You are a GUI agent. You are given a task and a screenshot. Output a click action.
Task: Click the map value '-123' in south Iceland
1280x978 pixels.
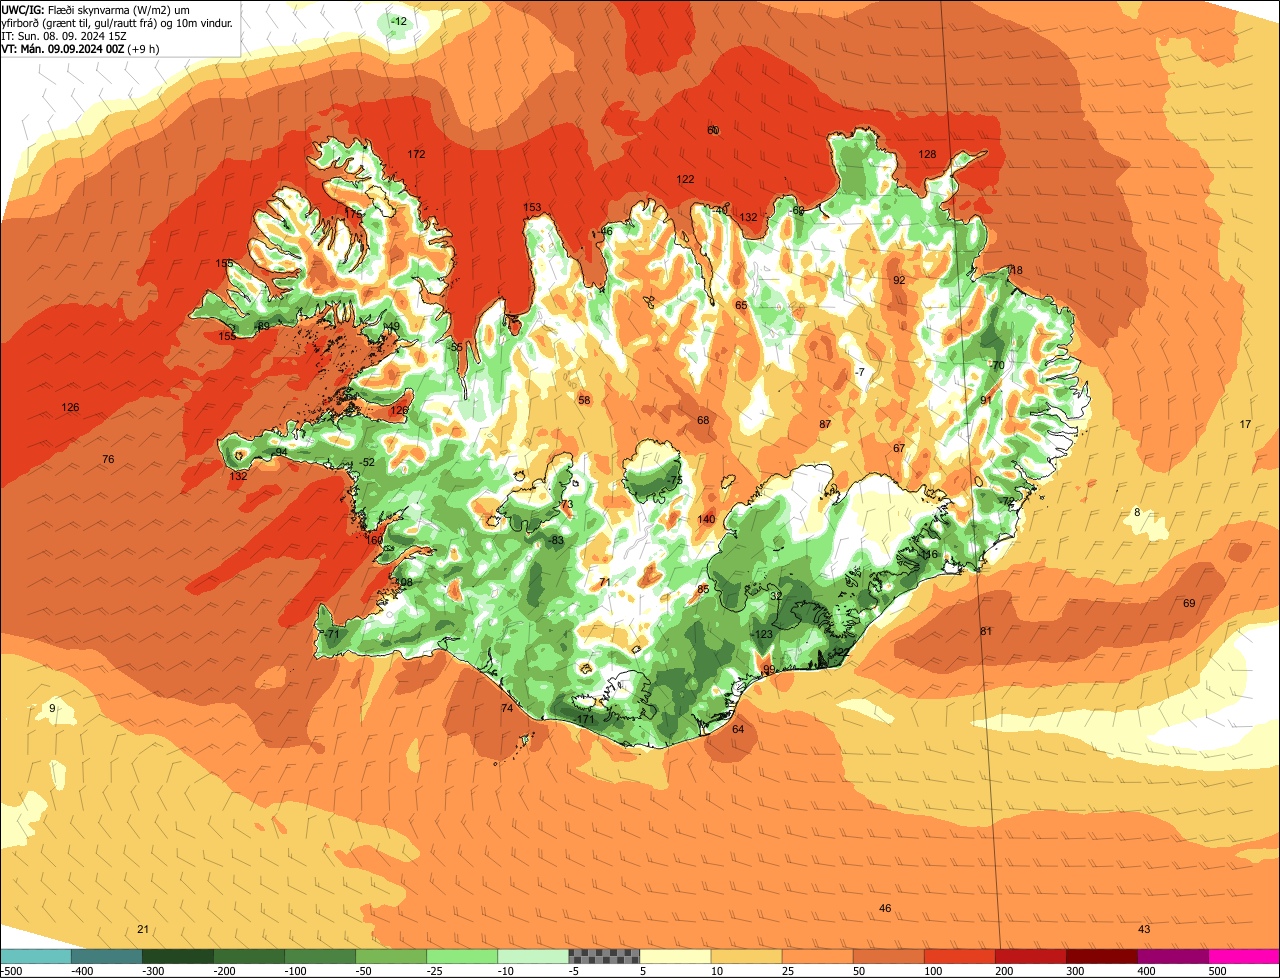pyautogui.click(x=763, y=634)
